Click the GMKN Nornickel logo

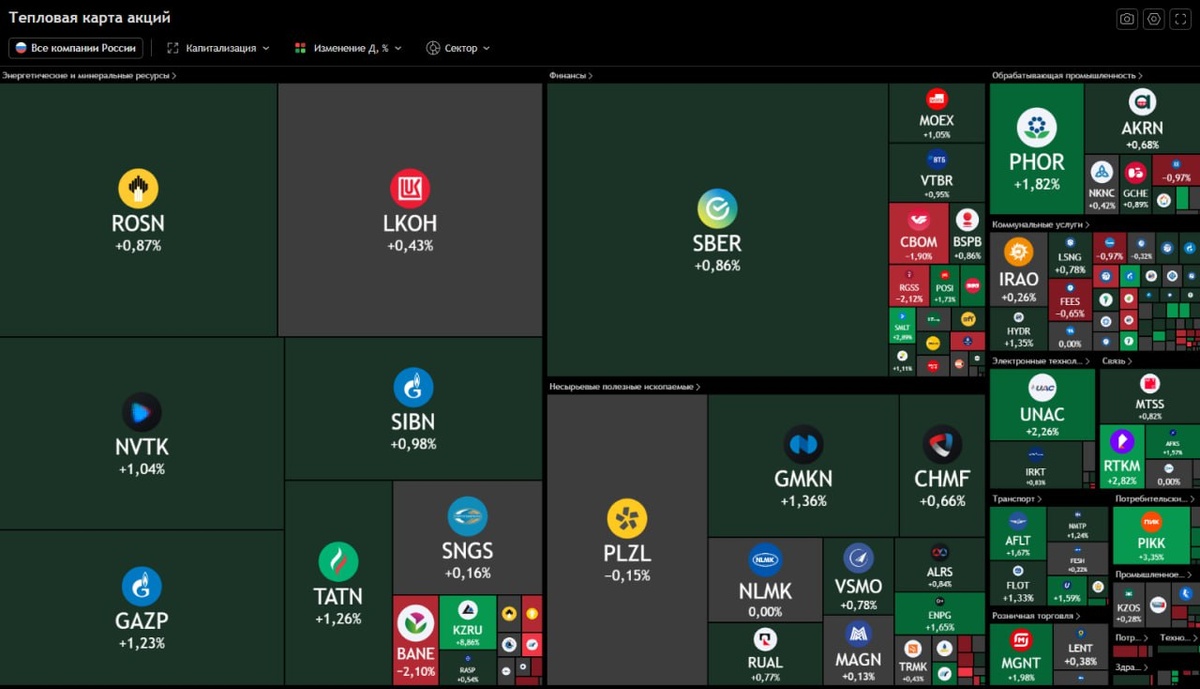(x=803, y=444)
